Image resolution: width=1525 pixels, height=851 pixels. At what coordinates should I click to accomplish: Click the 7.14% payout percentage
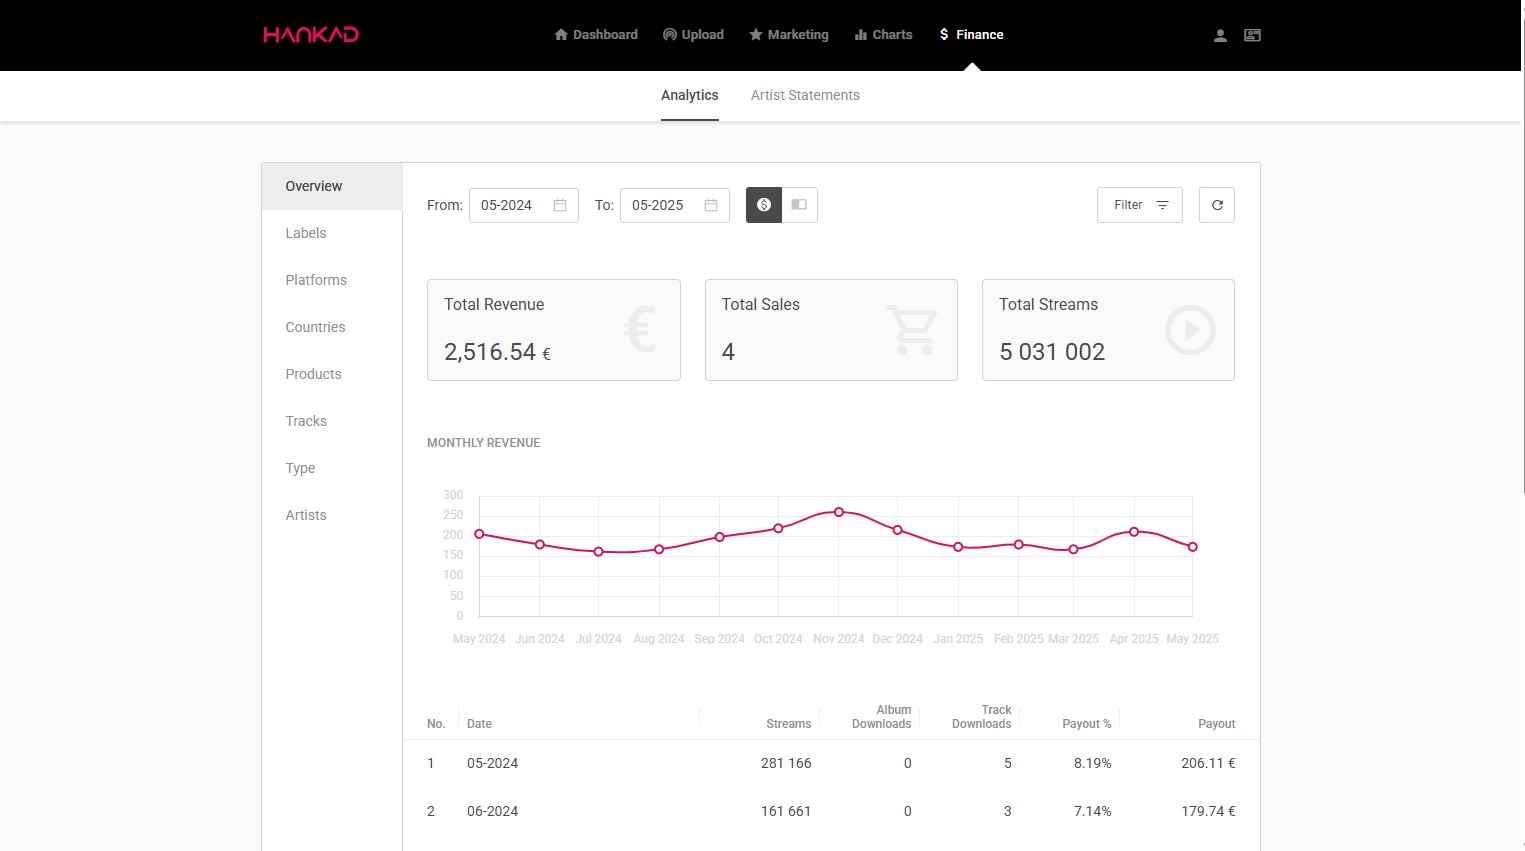click(x=1093, y=811)
